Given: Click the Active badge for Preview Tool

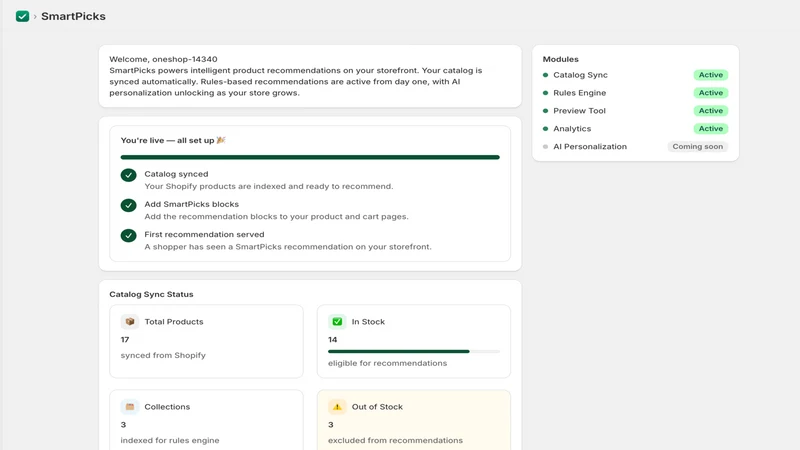Looking at the screenshot, I should (711, 111).
